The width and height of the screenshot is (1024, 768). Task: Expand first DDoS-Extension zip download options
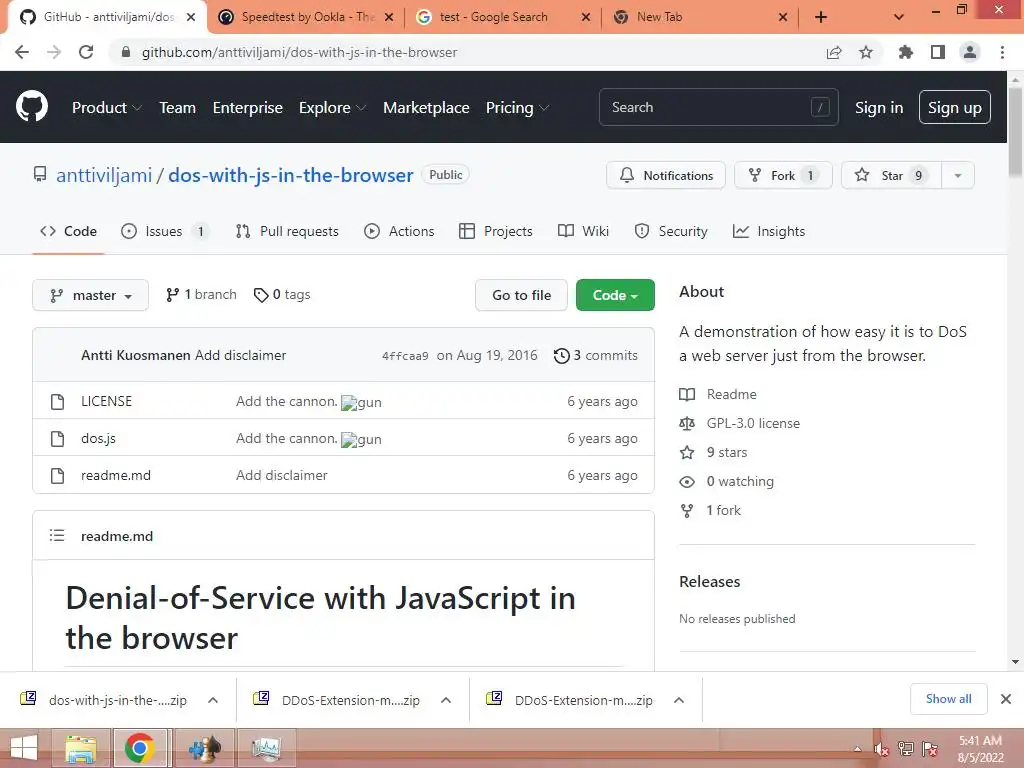coord(446,700)
